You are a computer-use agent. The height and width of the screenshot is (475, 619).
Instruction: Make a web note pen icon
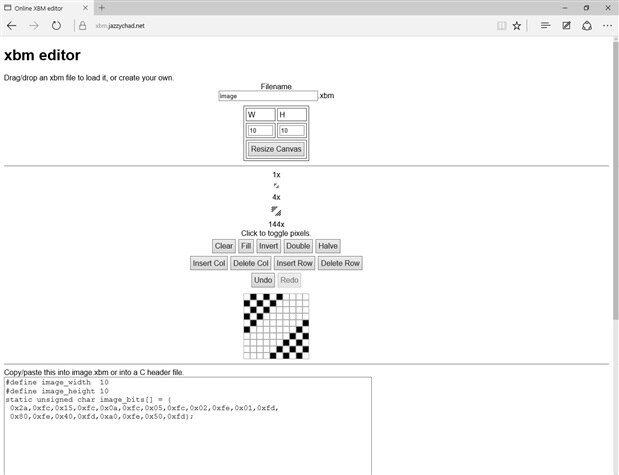point(566,26)
